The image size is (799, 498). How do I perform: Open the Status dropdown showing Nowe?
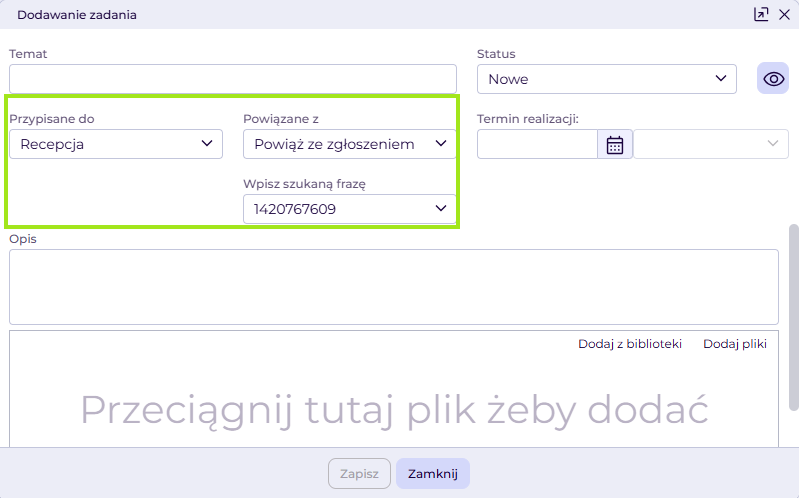pyautogui.click(x=607, y=79)
